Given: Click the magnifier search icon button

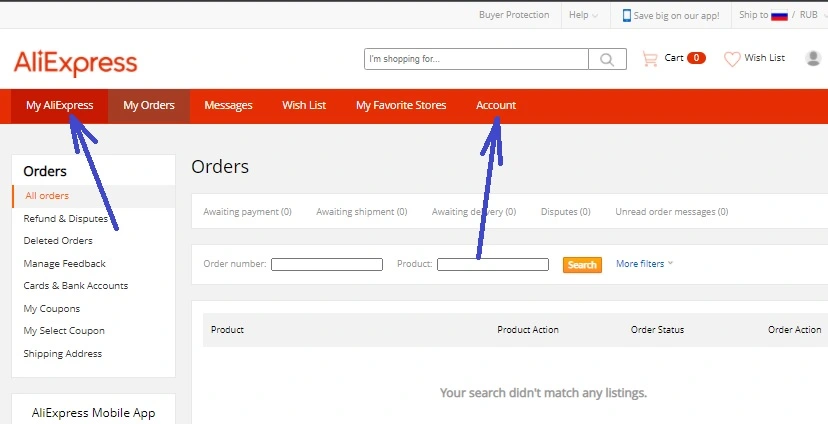Looking at the screenshot, I should 607,59.
